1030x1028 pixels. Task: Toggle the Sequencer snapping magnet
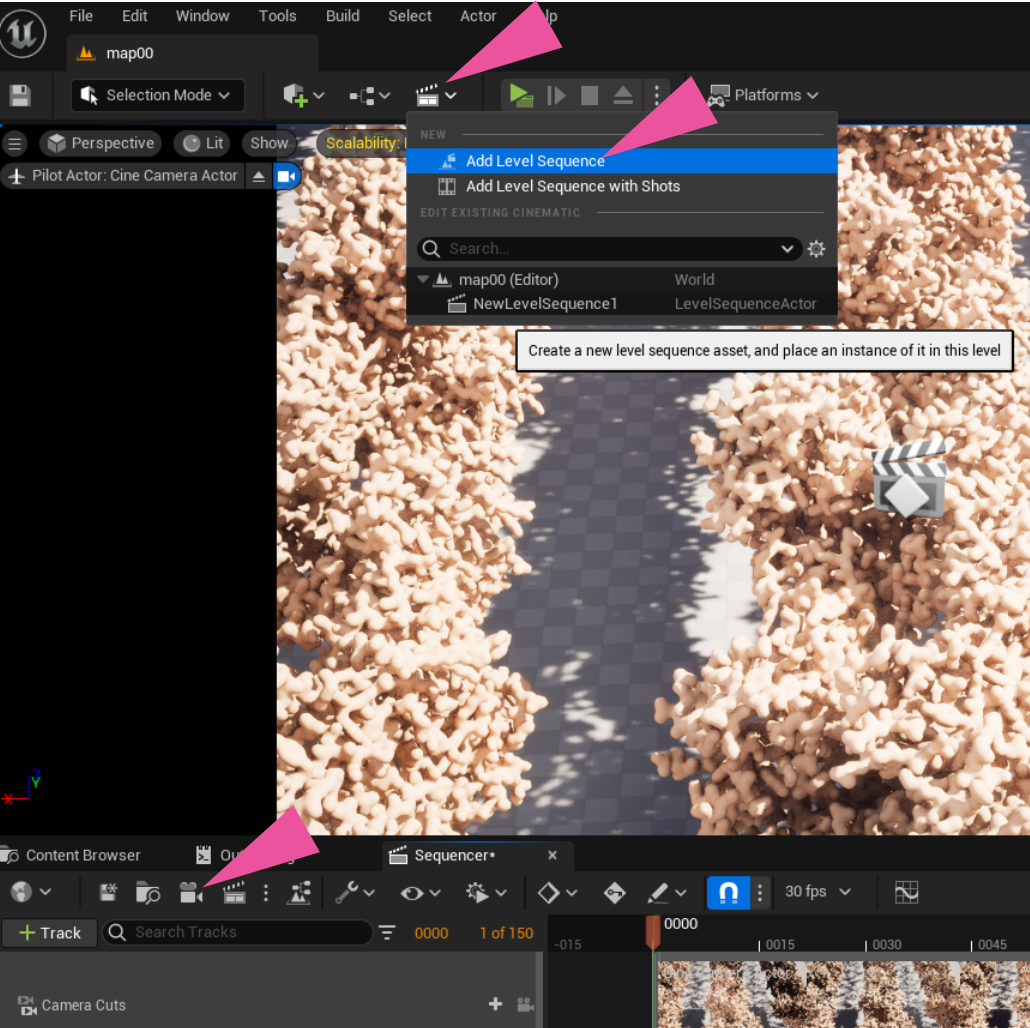pyautogui.click(x=728, y=892)
